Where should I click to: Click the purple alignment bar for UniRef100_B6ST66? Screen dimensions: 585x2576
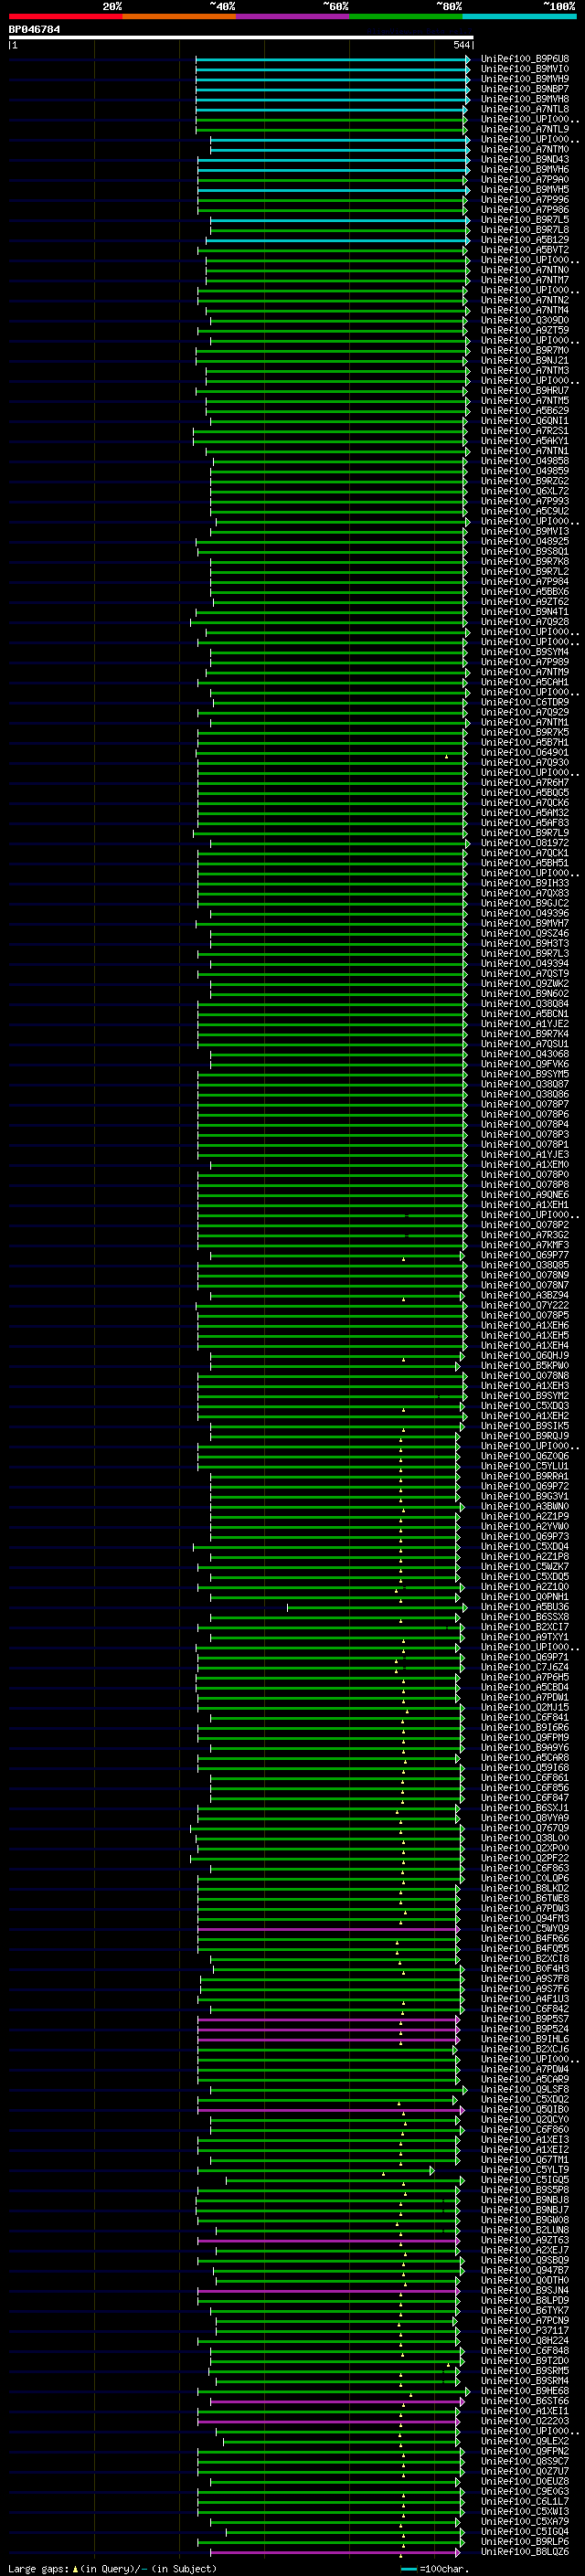click(337, 2401)
